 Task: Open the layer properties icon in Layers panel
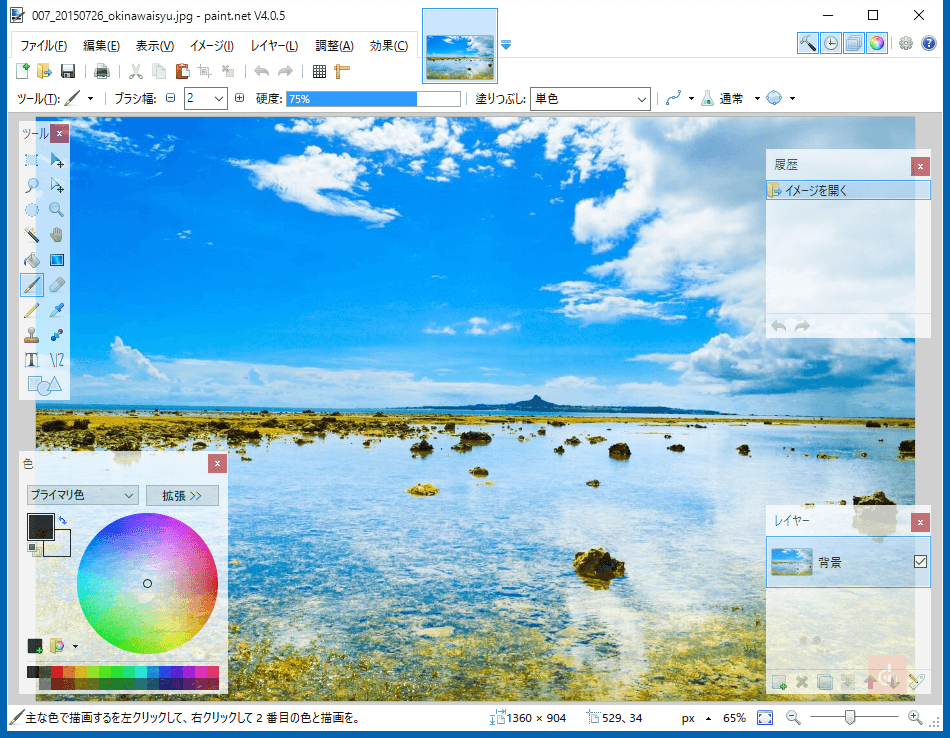(917, 682)
